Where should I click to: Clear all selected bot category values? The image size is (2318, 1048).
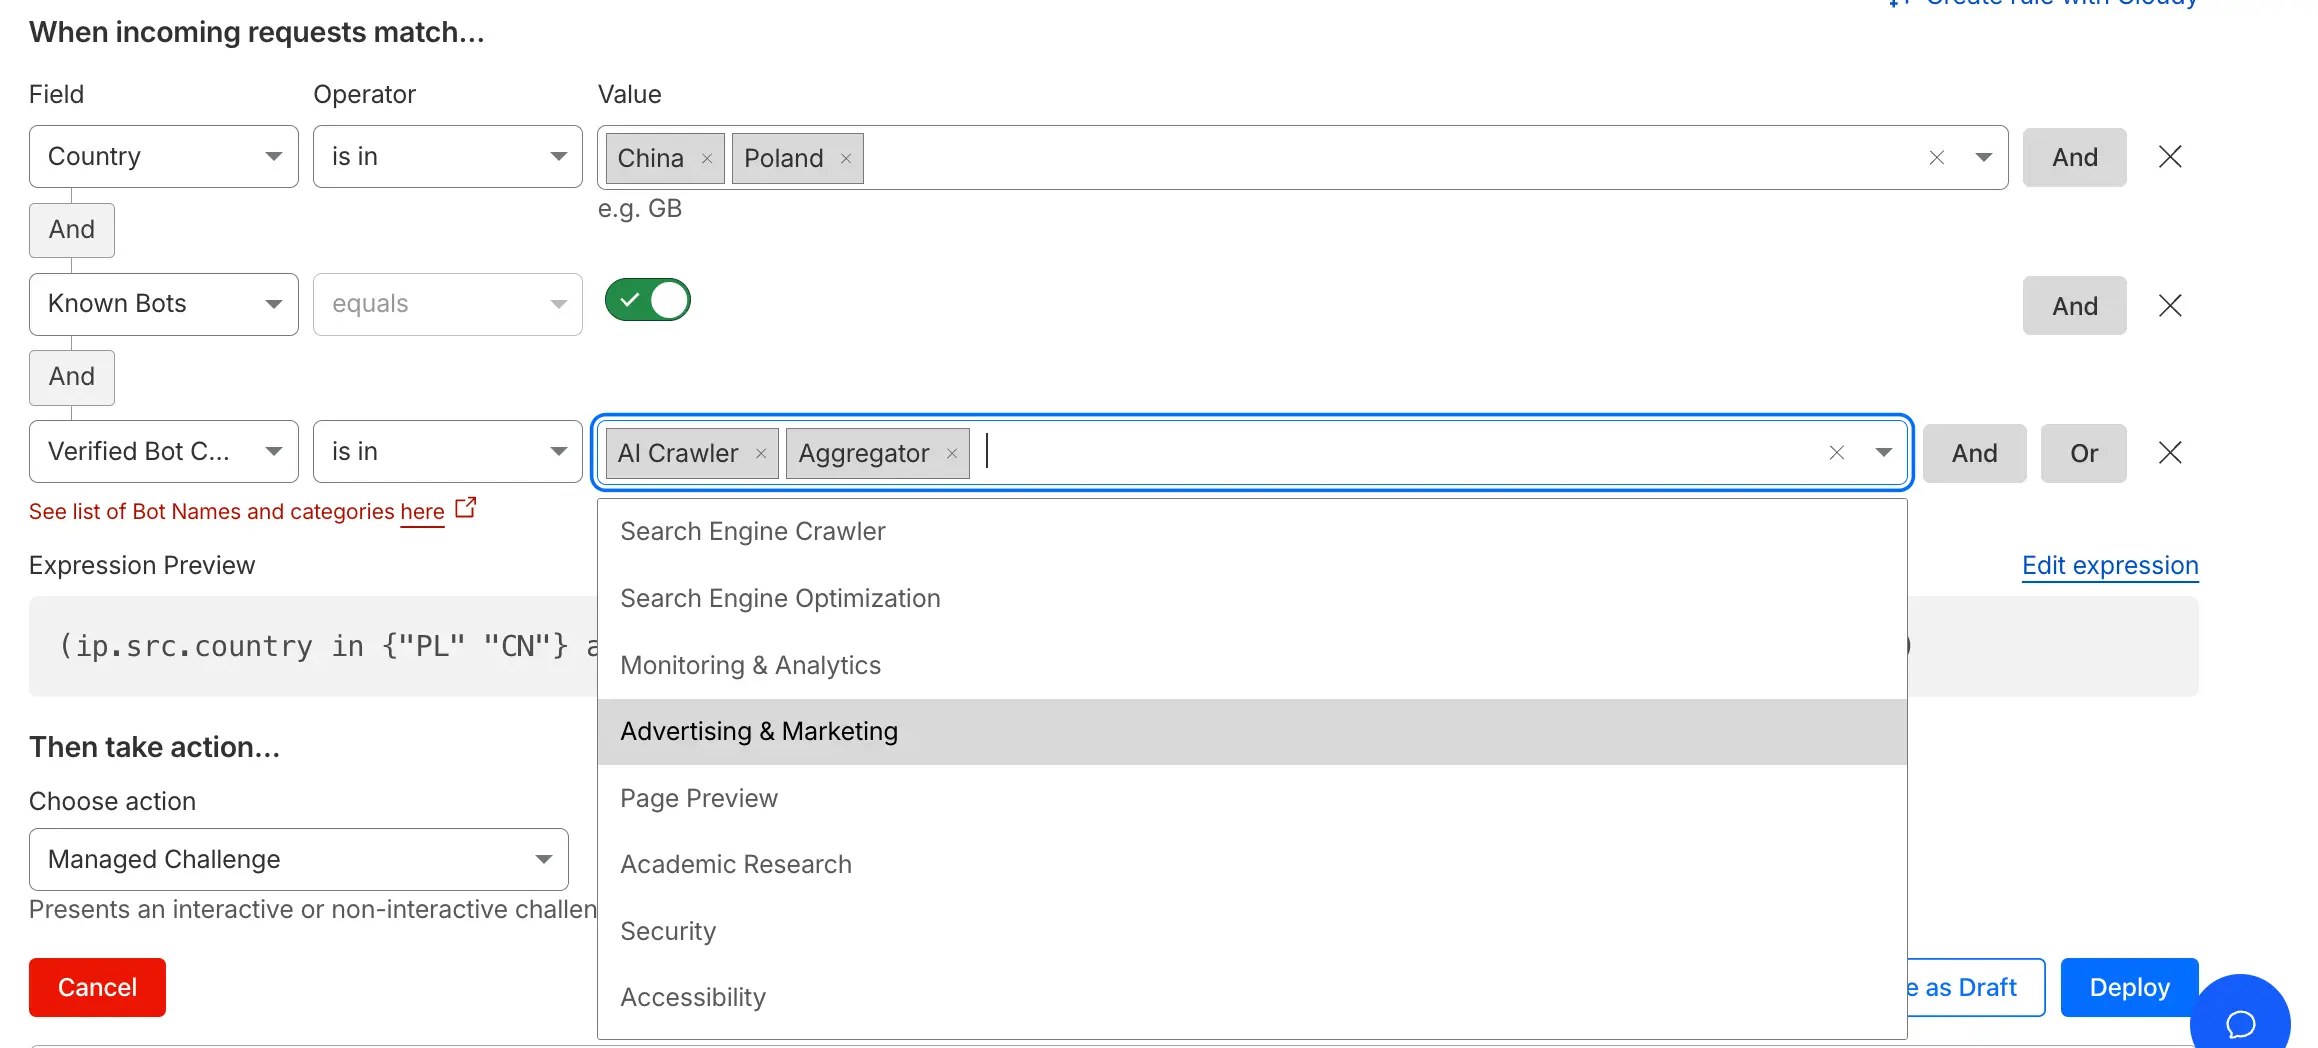[x=1837, y=453]
